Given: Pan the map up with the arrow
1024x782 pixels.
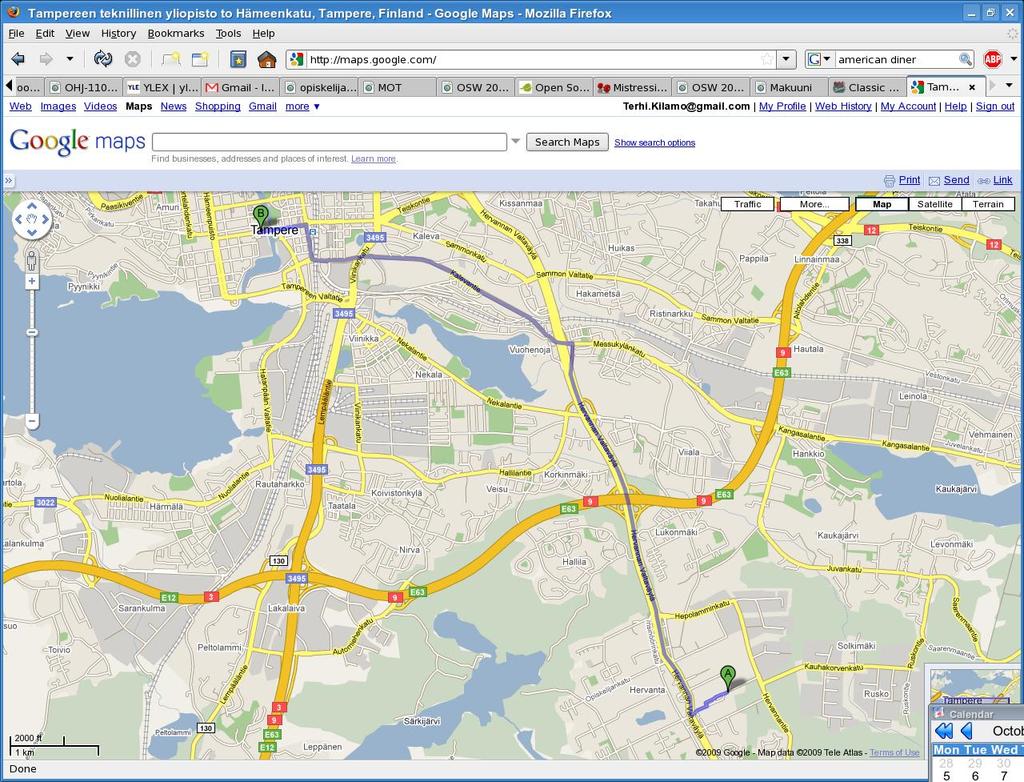Looking at the screenshot, I should 31,206.
